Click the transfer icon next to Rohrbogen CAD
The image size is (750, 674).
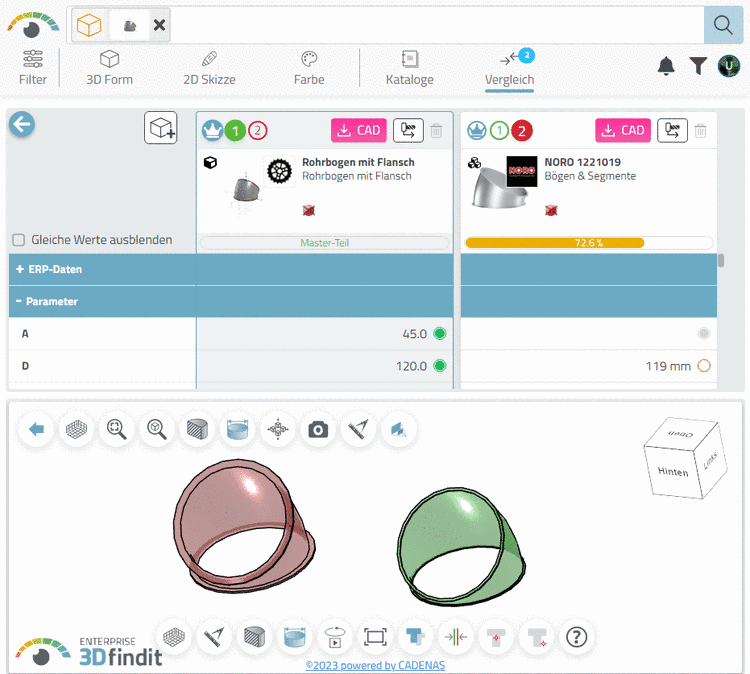click(x=408, y=130)
